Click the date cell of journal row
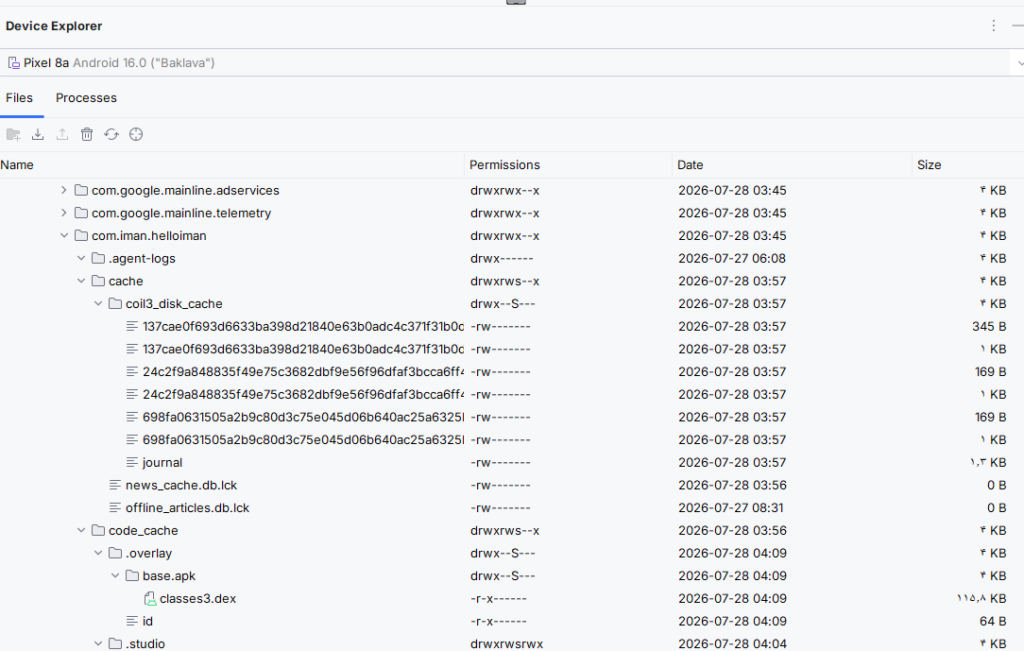Image resolution: width=1024 pixels, height=651 pixels. [x=732, y=463]
